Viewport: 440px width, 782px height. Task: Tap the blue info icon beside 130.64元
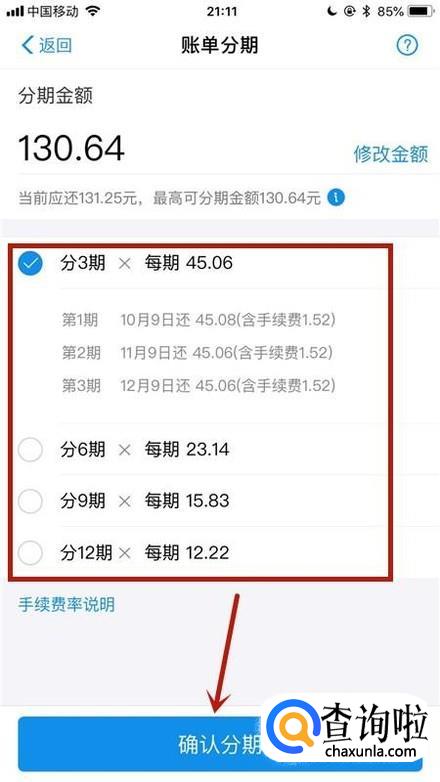click(336, 197)
